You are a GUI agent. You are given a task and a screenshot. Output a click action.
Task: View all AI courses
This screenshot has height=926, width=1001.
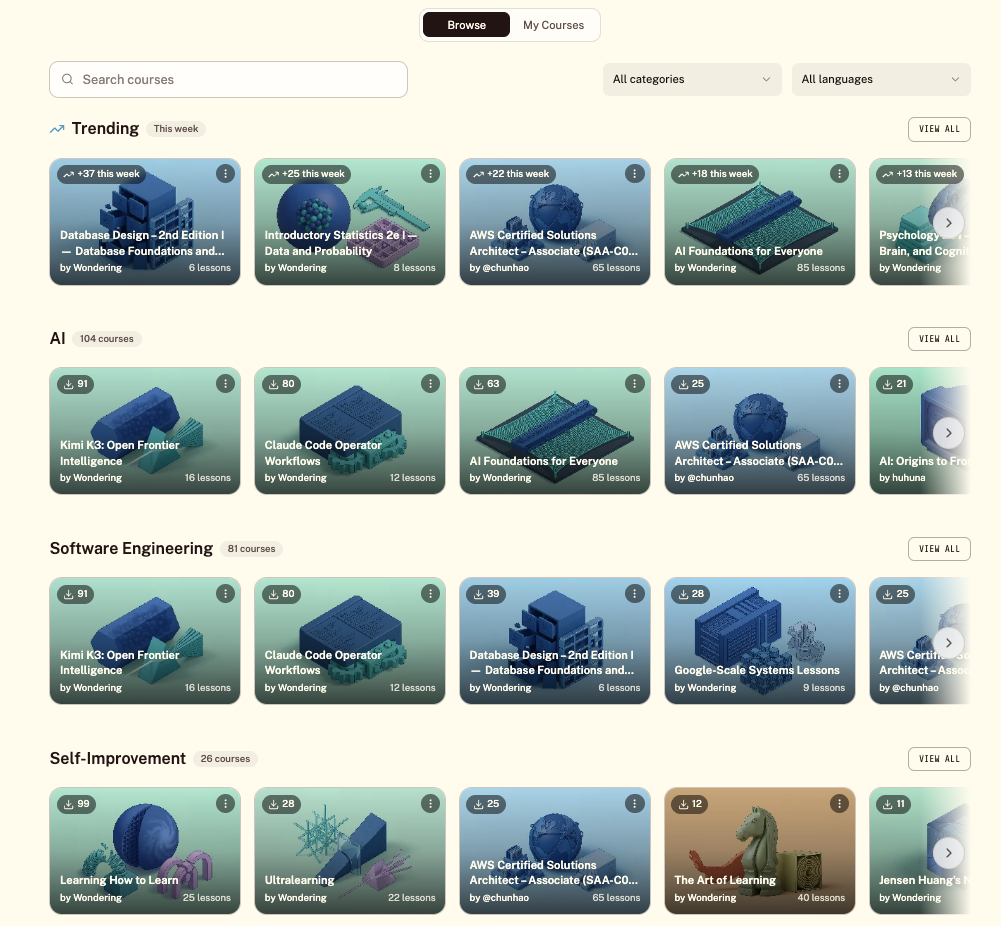(x=939, y=339)
